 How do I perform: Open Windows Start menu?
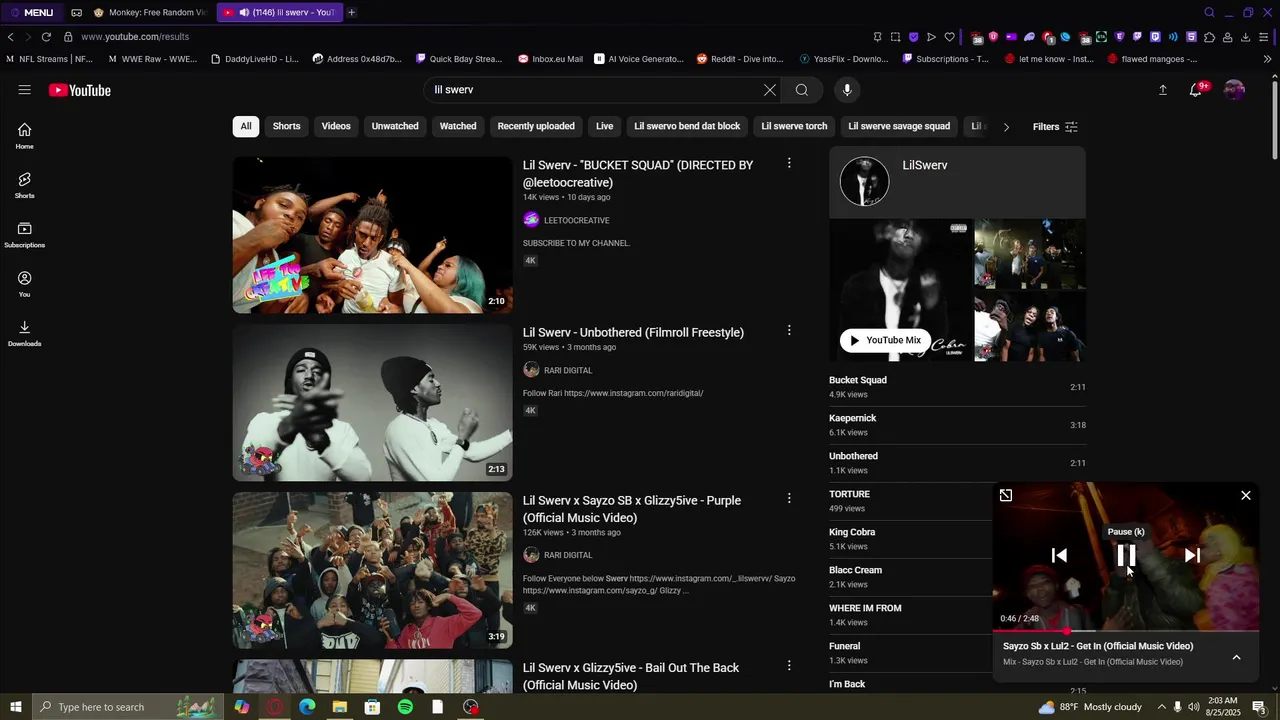(x=16, y=707)
